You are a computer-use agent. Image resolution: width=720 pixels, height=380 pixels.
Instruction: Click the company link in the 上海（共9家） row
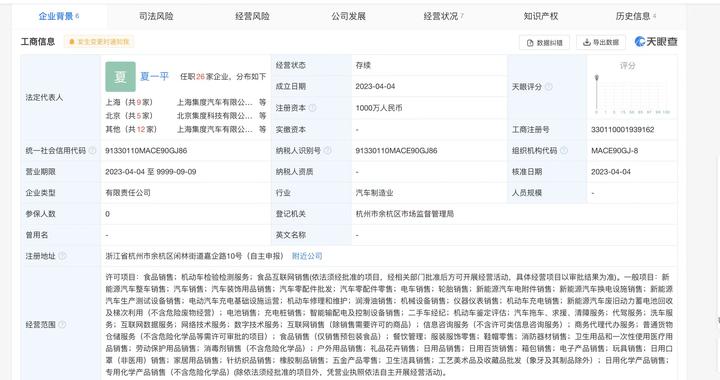[x=214, y=102]
